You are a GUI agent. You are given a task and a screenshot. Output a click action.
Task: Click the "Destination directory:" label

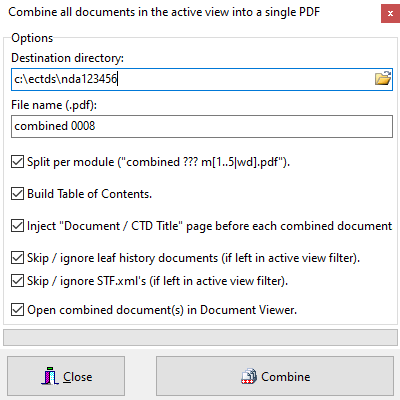tap(67, 58)
